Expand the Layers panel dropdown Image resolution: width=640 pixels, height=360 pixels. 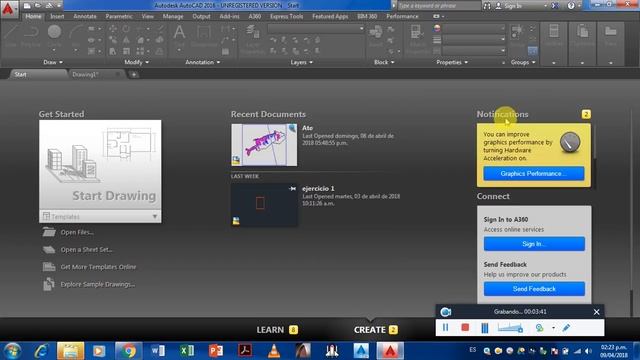click(302, 62)
